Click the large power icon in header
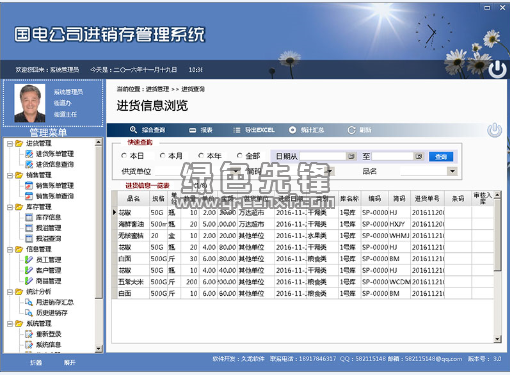Screen dimensions: 510x375 (497, 69)
